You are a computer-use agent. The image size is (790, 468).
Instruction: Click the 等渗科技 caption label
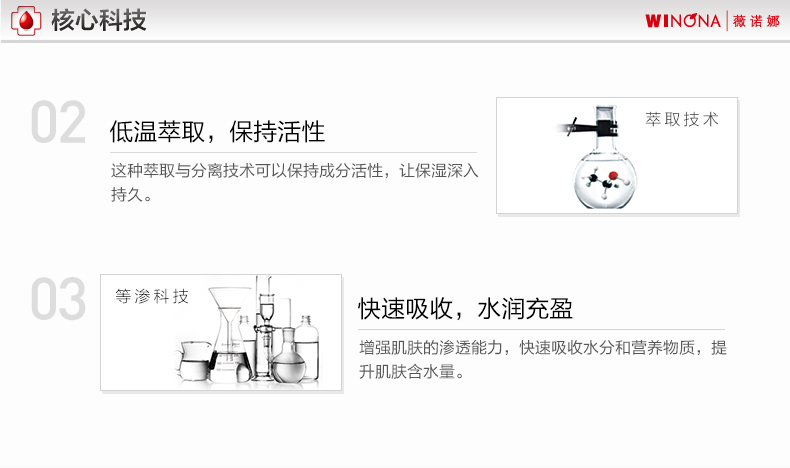click(152, 296)
